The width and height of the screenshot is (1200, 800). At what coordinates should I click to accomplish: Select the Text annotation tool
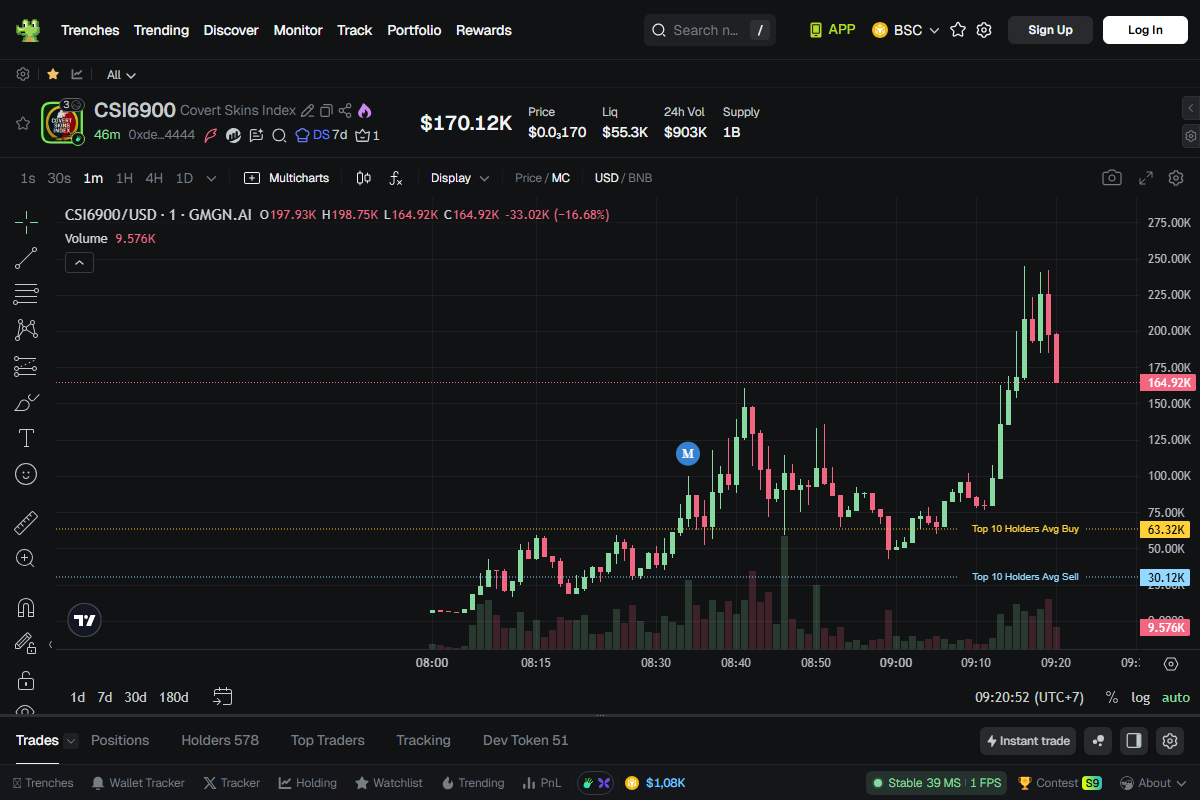[x=26, y=438]
